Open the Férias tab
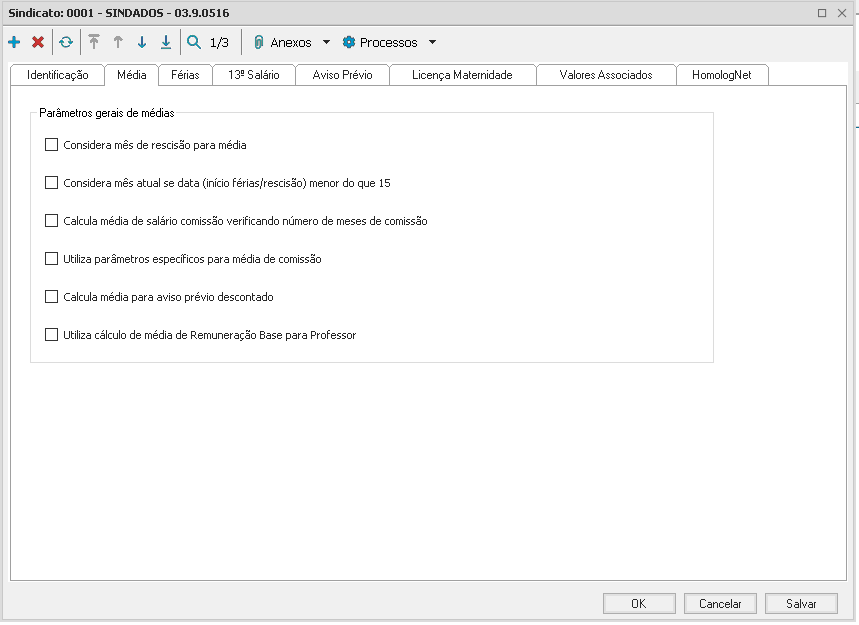 [185, 75]
